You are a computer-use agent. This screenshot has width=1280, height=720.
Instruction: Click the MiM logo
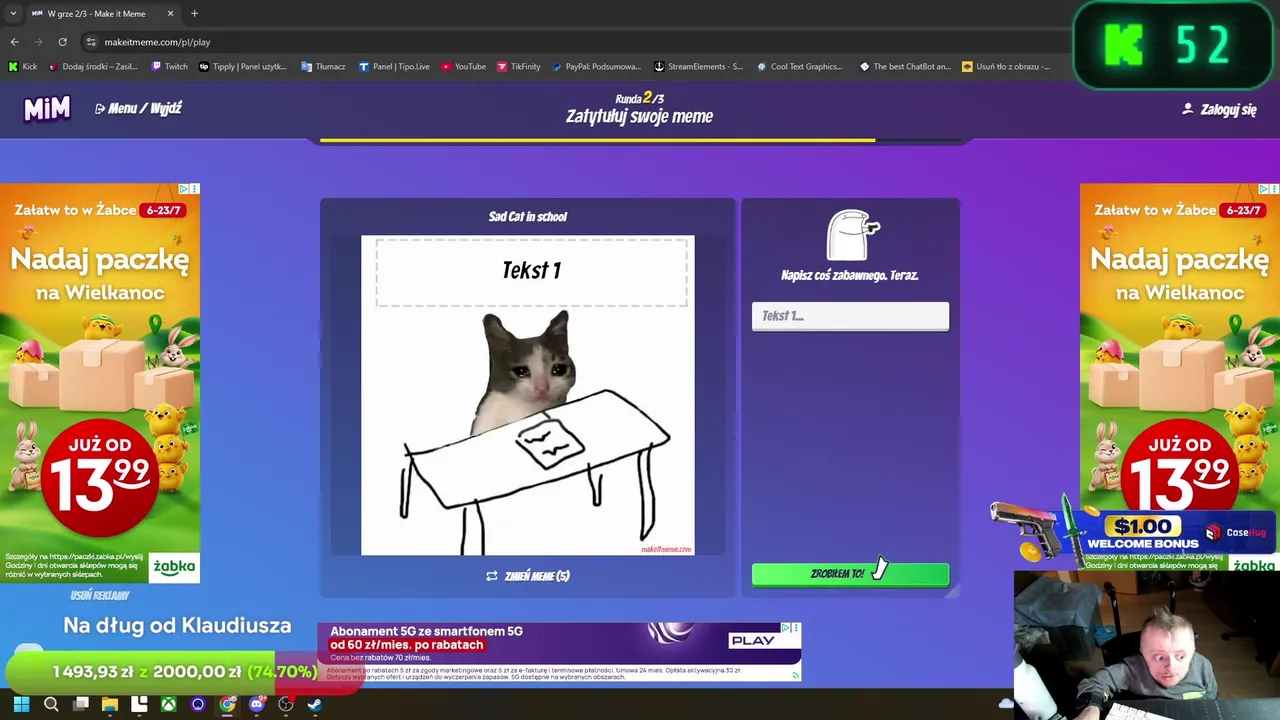point(47,109)
